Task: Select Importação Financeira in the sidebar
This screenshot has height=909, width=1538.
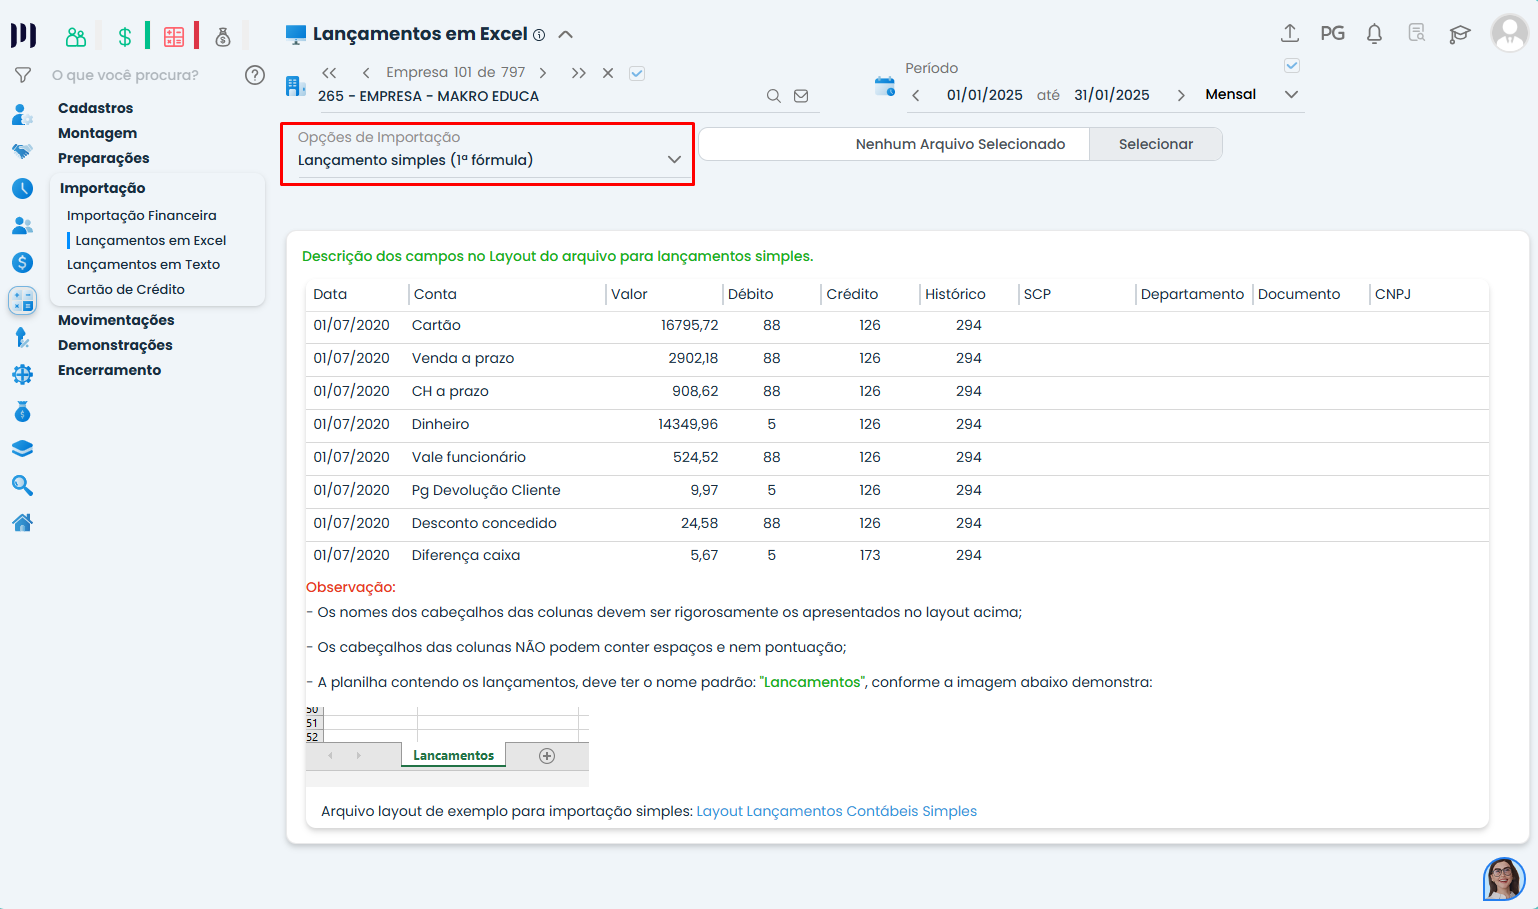Action: coord(141,216)
